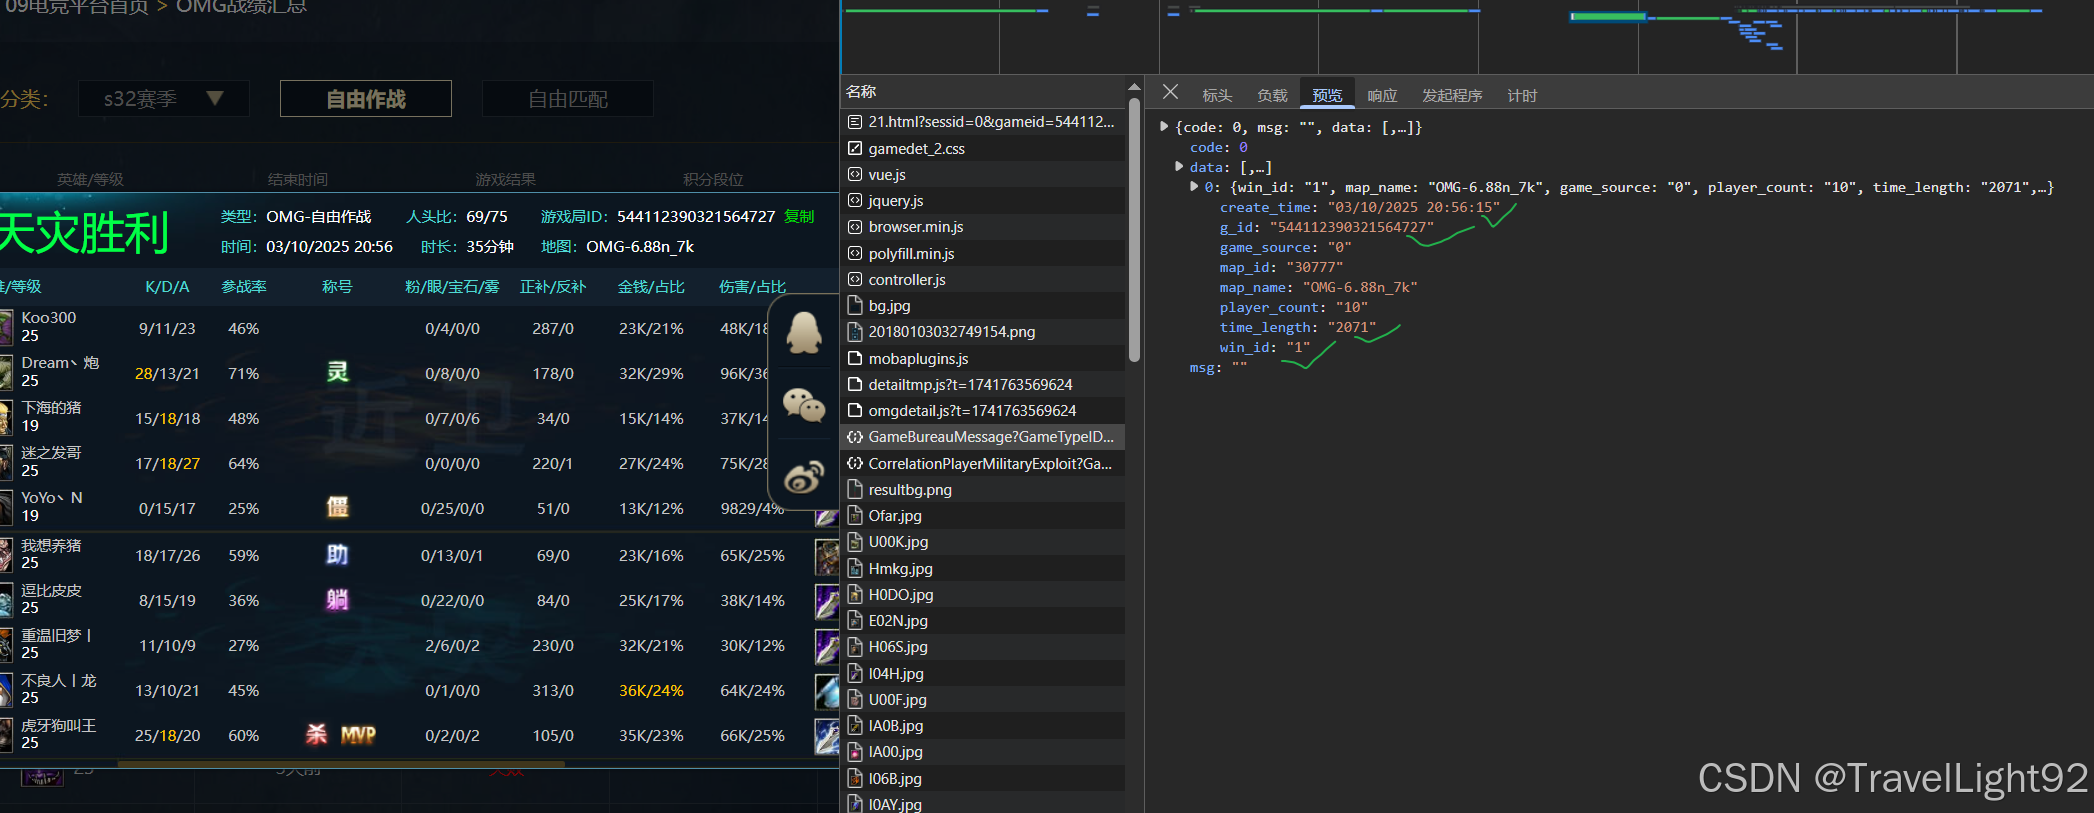Select jquery.js request row

tap(984, 200)
